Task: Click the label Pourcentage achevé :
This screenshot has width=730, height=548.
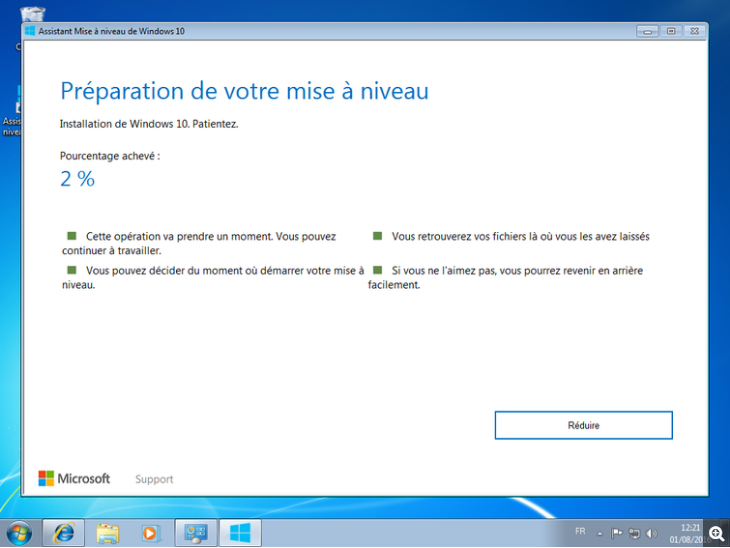Action: [x=110, y=156]
